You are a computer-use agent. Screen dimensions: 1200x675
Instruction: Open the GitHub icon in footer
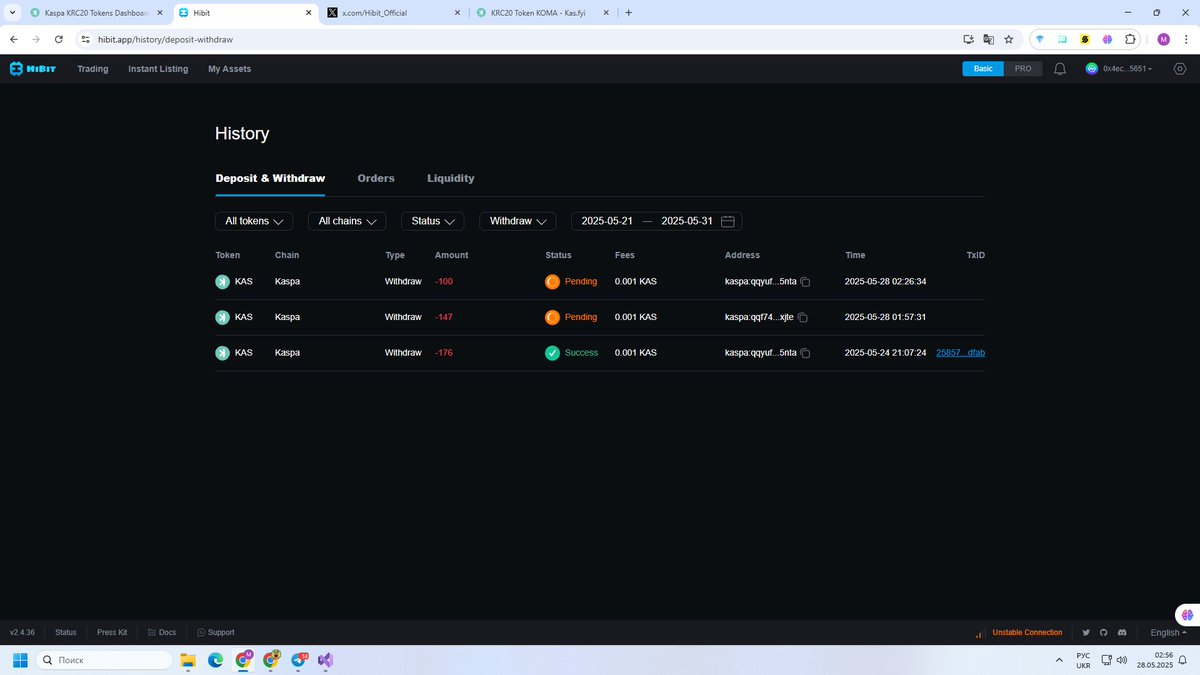point(1104,633)
